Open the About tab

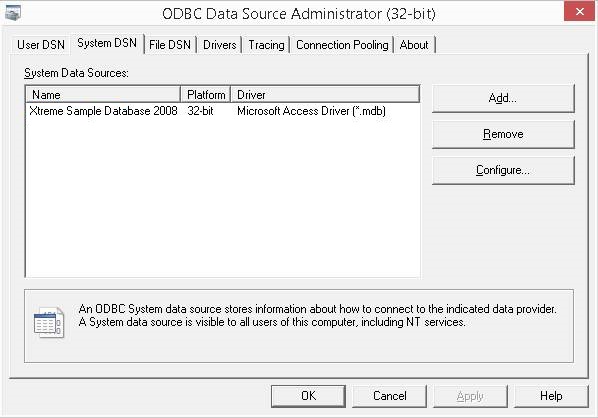pos(414,45)
